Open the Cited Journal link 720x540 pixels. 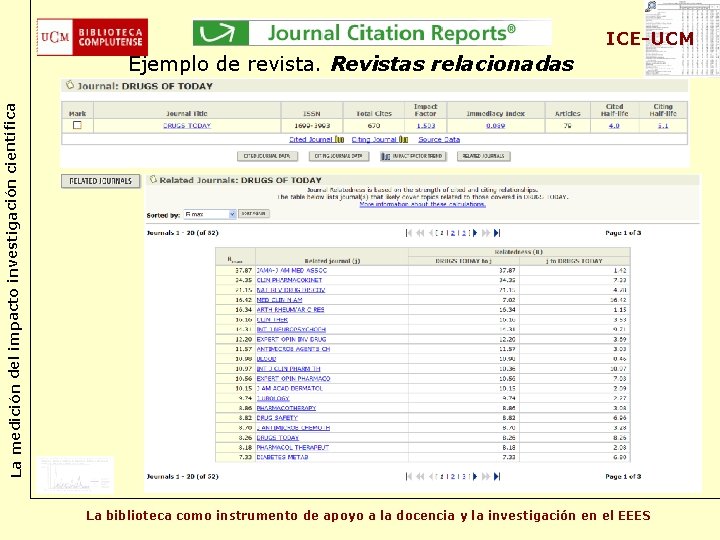pyautogui.click(x=311, y=140)
